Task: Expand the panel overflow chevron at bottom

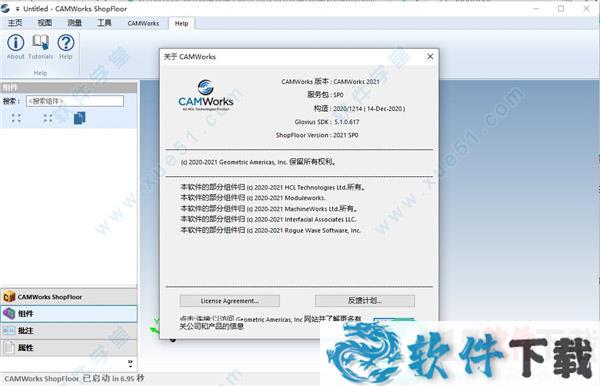Action: coord(130,363)
